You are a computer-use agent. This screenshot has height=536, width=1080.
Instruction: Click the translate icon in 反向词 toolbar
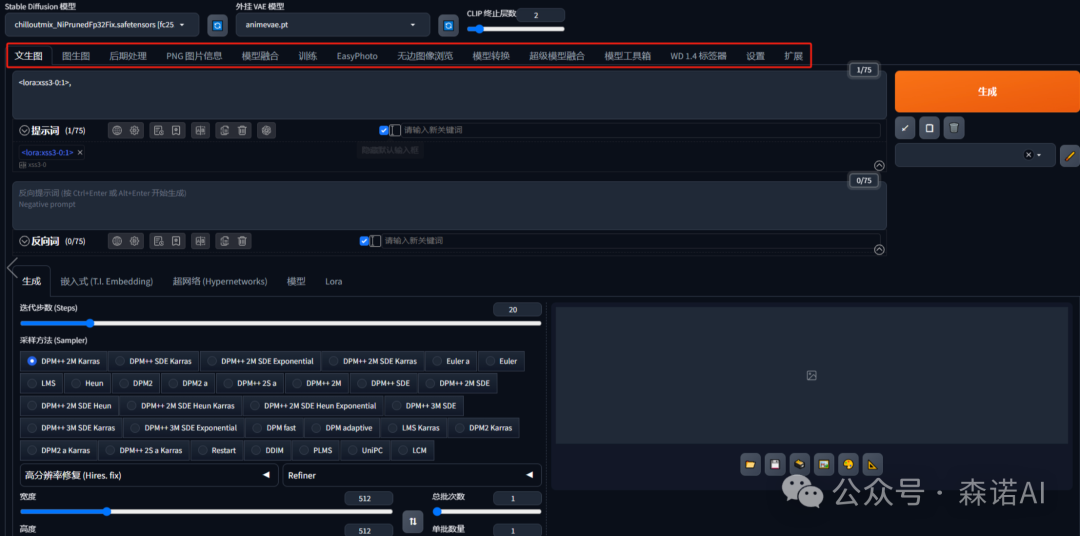tap(200, 241)
